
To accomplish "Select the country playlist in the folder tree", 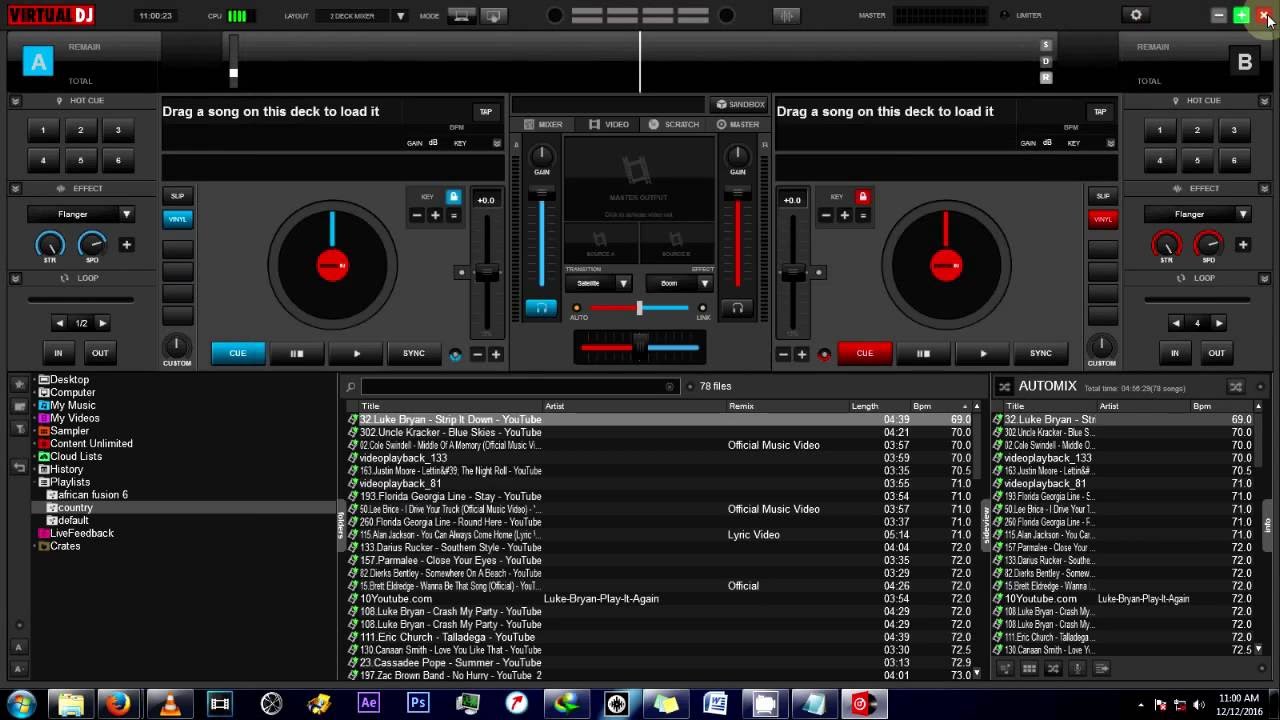I will pyautogui.click(x=75, y=508).
